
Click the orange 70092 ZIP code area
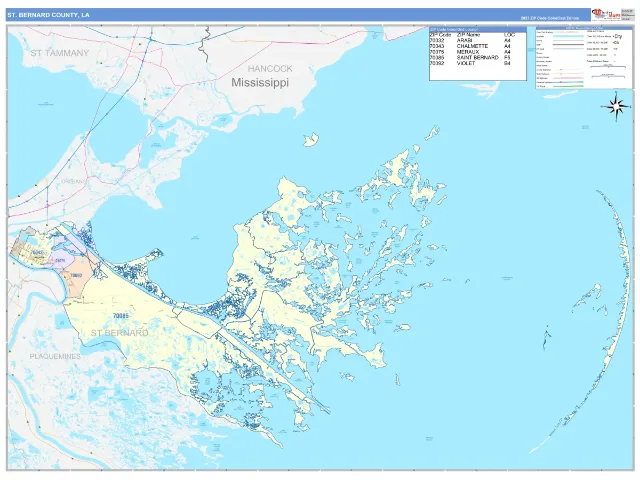pyautogui.click(x=76, y=276)
